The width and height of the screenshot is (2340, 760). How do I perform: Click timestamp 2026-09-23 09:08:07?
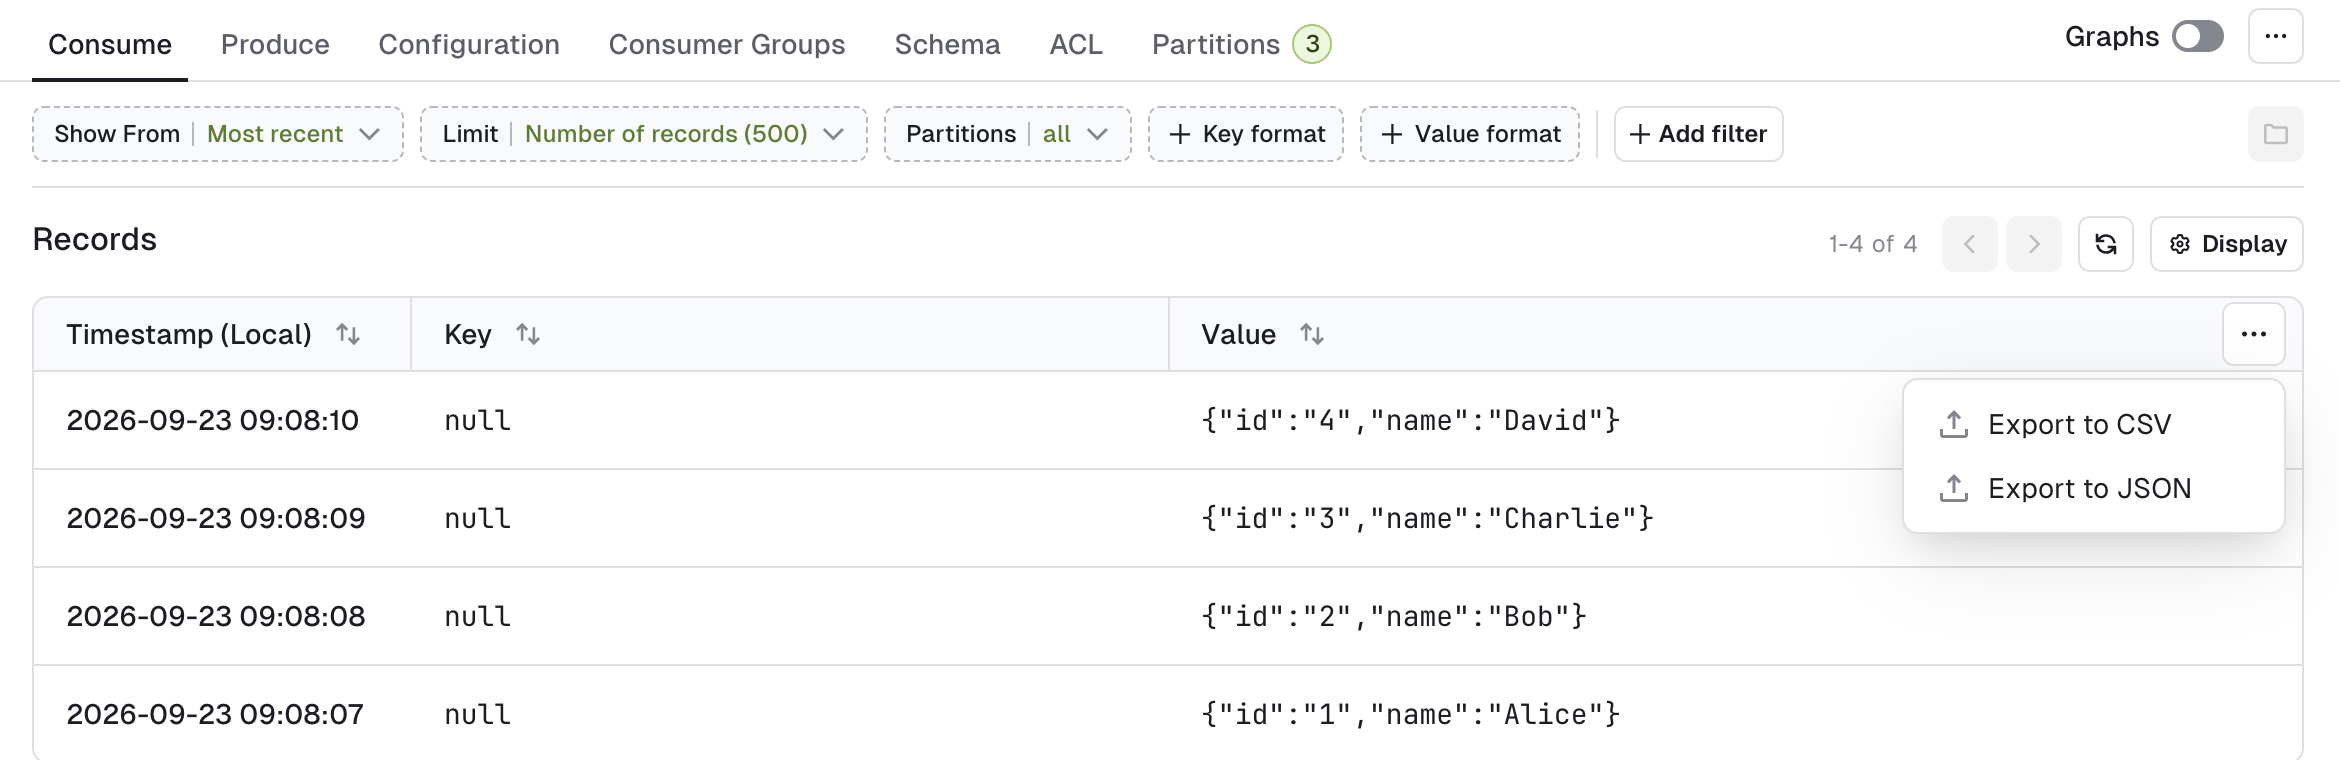(215, 714)
